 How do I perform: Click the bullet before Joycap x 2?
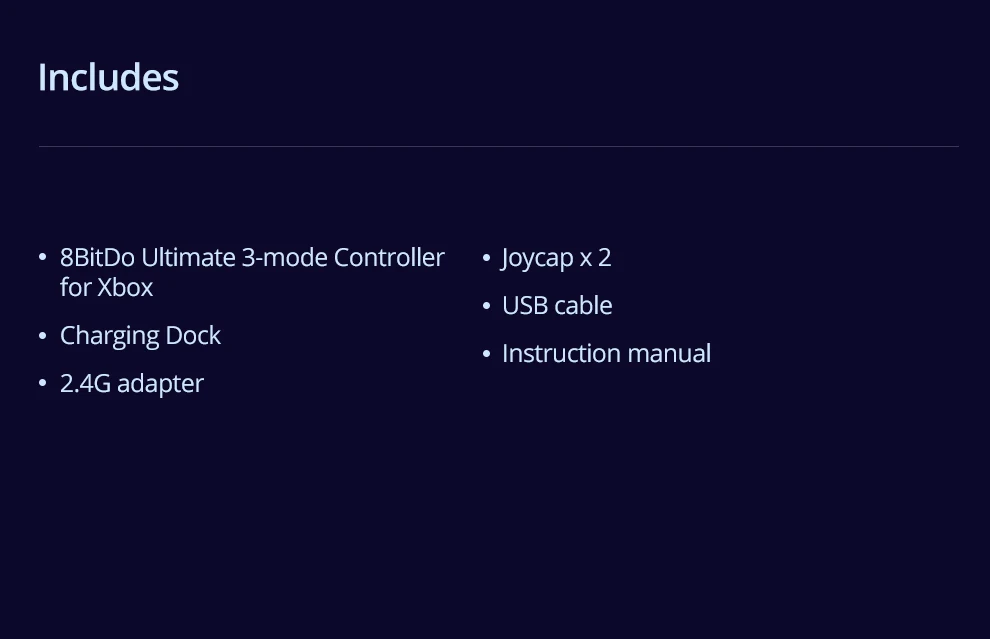[x=486, y=258]
